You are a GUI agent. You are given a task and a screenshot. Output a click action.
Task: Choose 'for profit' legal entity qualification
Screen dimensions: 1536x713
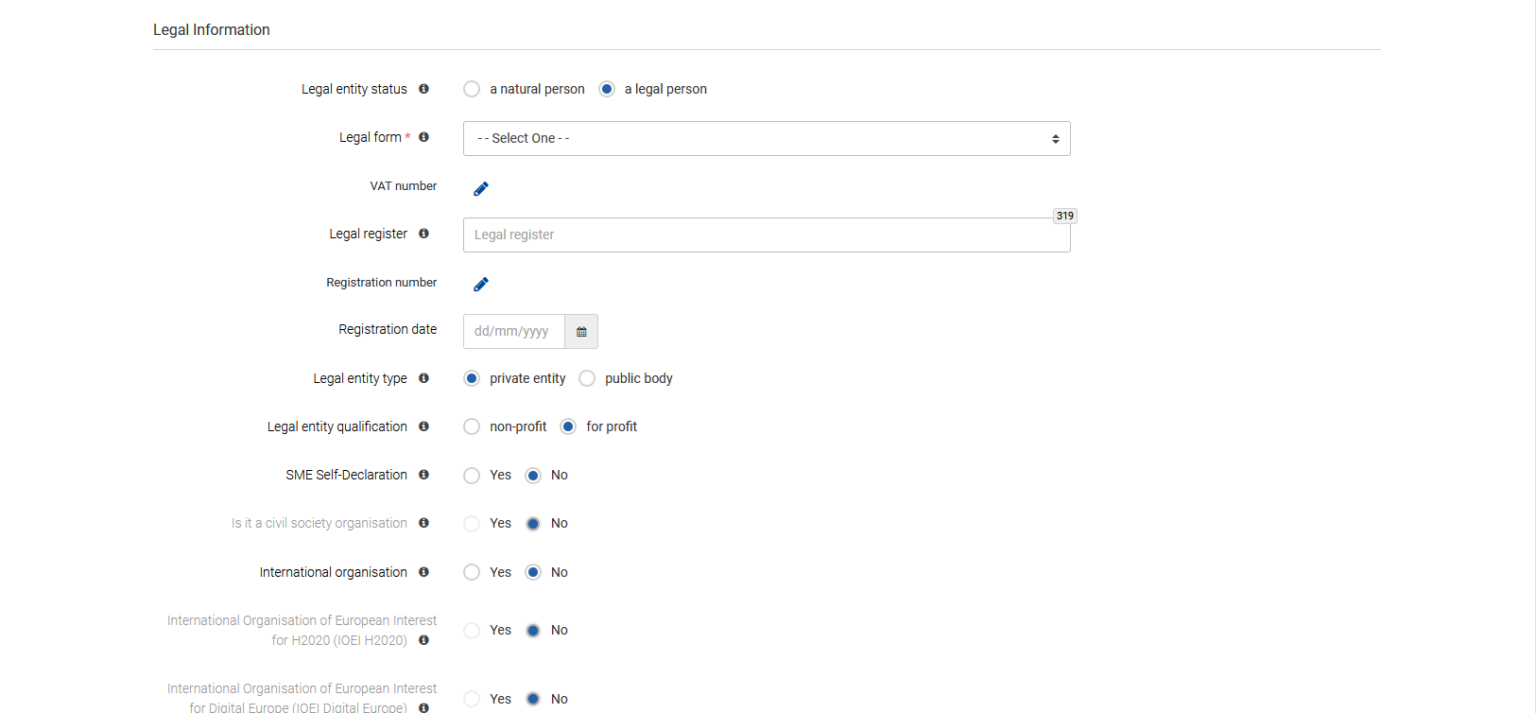[x=568, y=427]
